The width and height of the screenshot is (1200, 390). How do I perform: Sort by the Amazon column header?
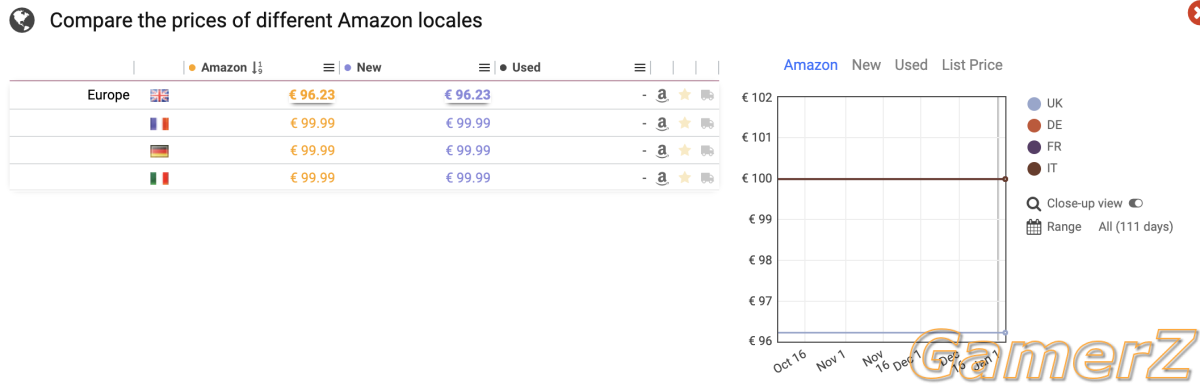click(x=224, y=68)
